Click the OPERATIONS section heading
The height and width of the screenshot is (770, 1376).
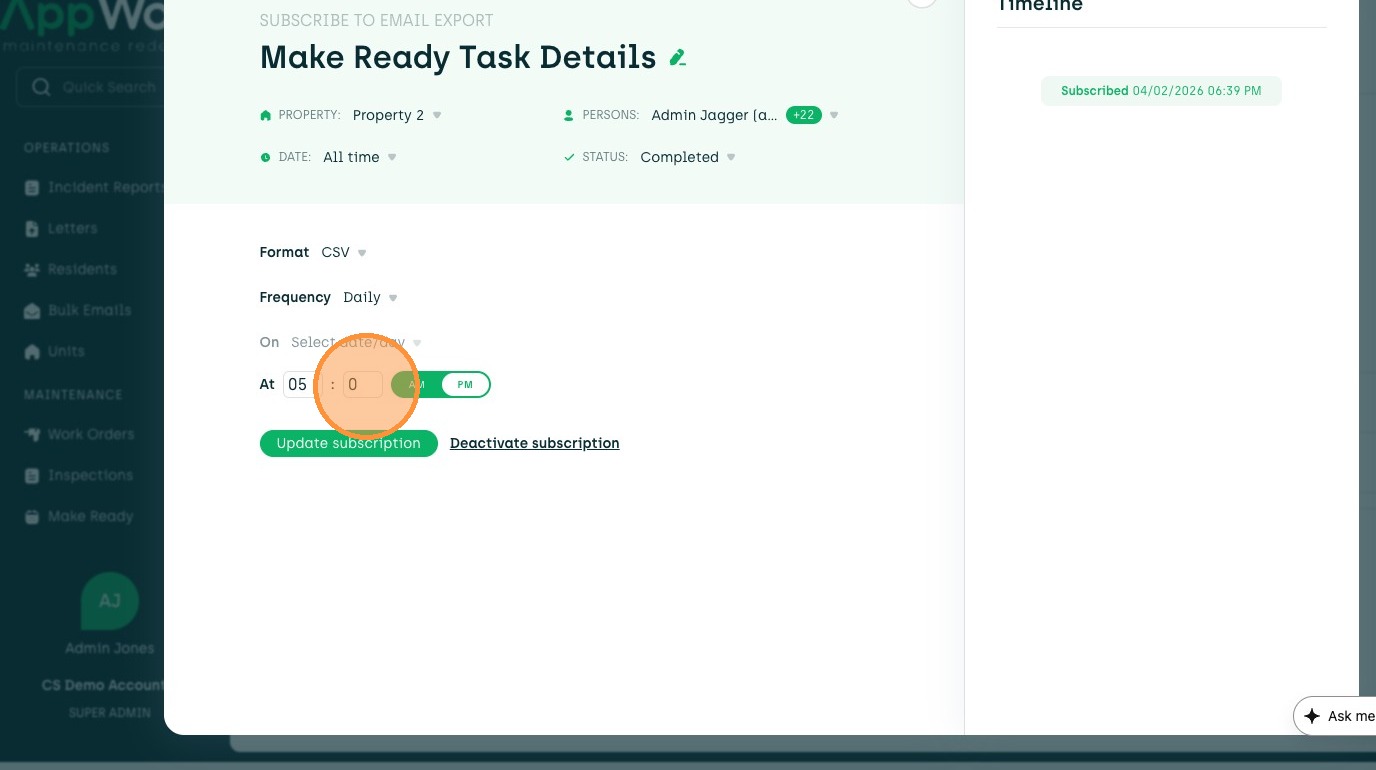[x=67, y=148]
